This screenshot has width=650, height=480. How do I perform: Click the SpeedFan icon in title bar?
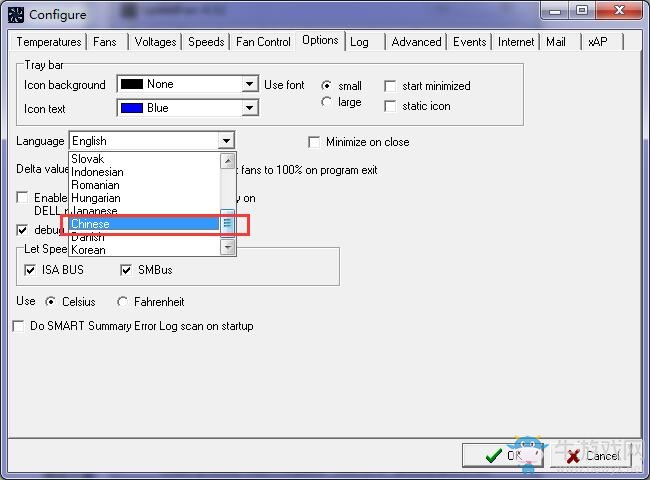point(16,15)
